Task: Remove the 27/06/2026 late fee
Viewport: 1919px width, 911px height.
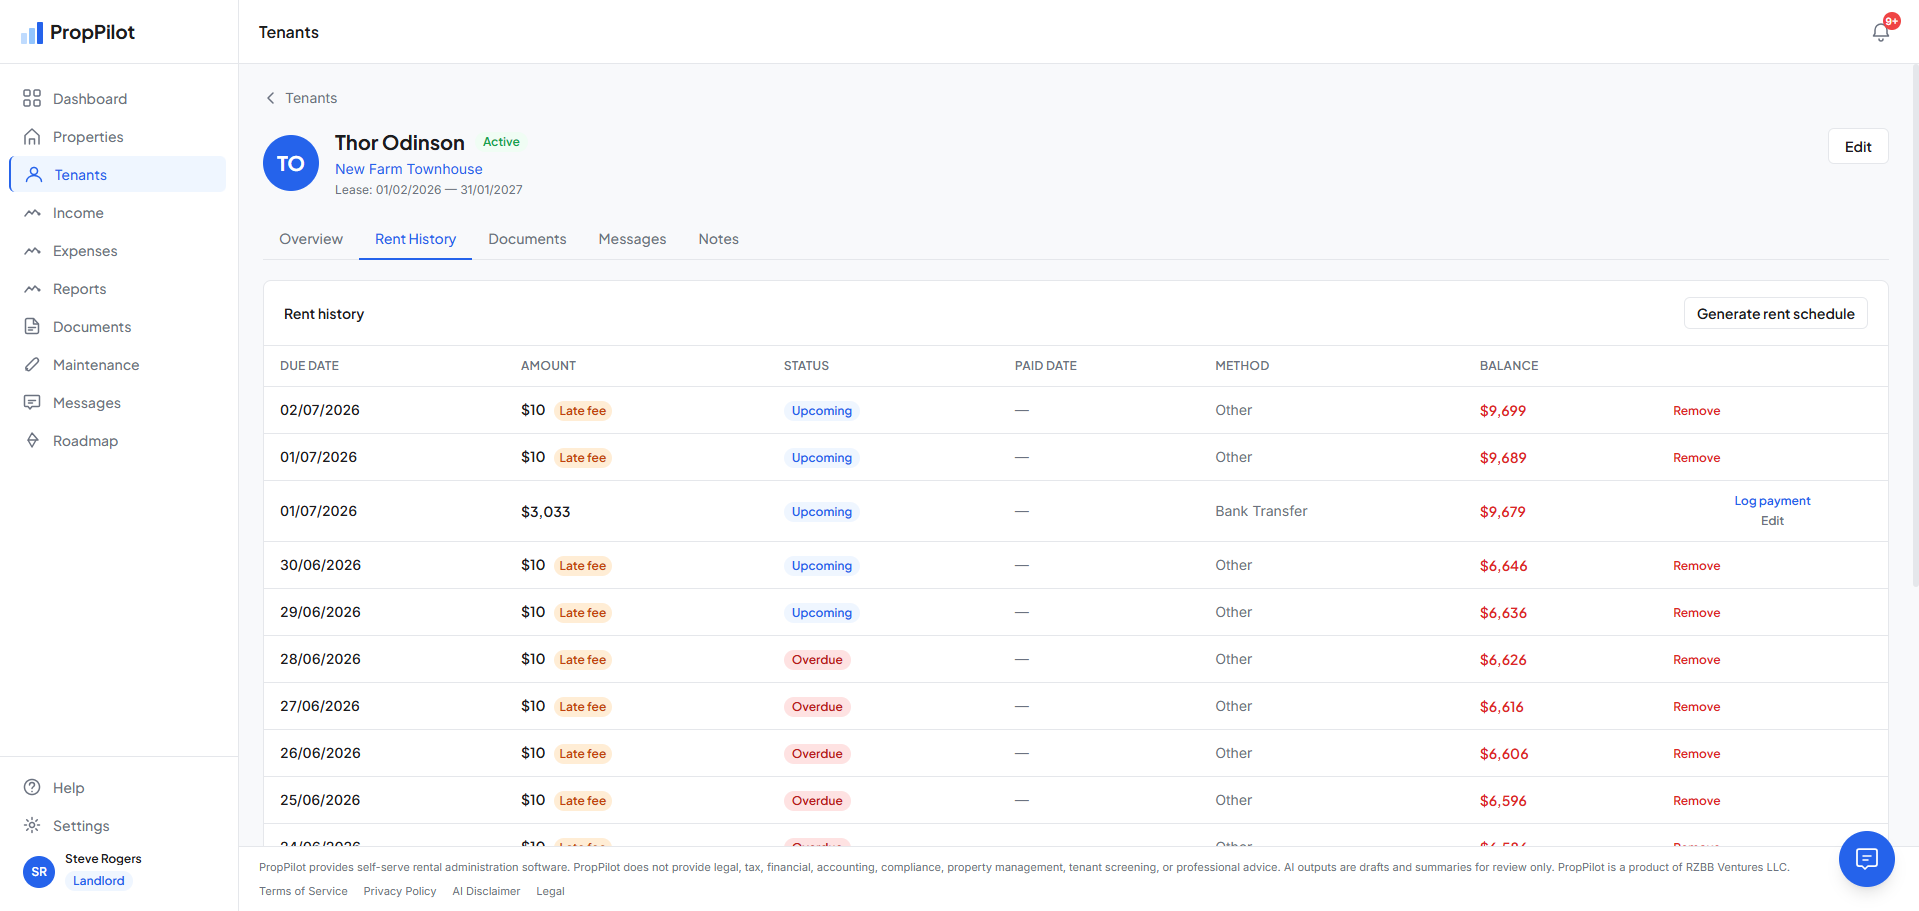Action: click(1696, 707)
